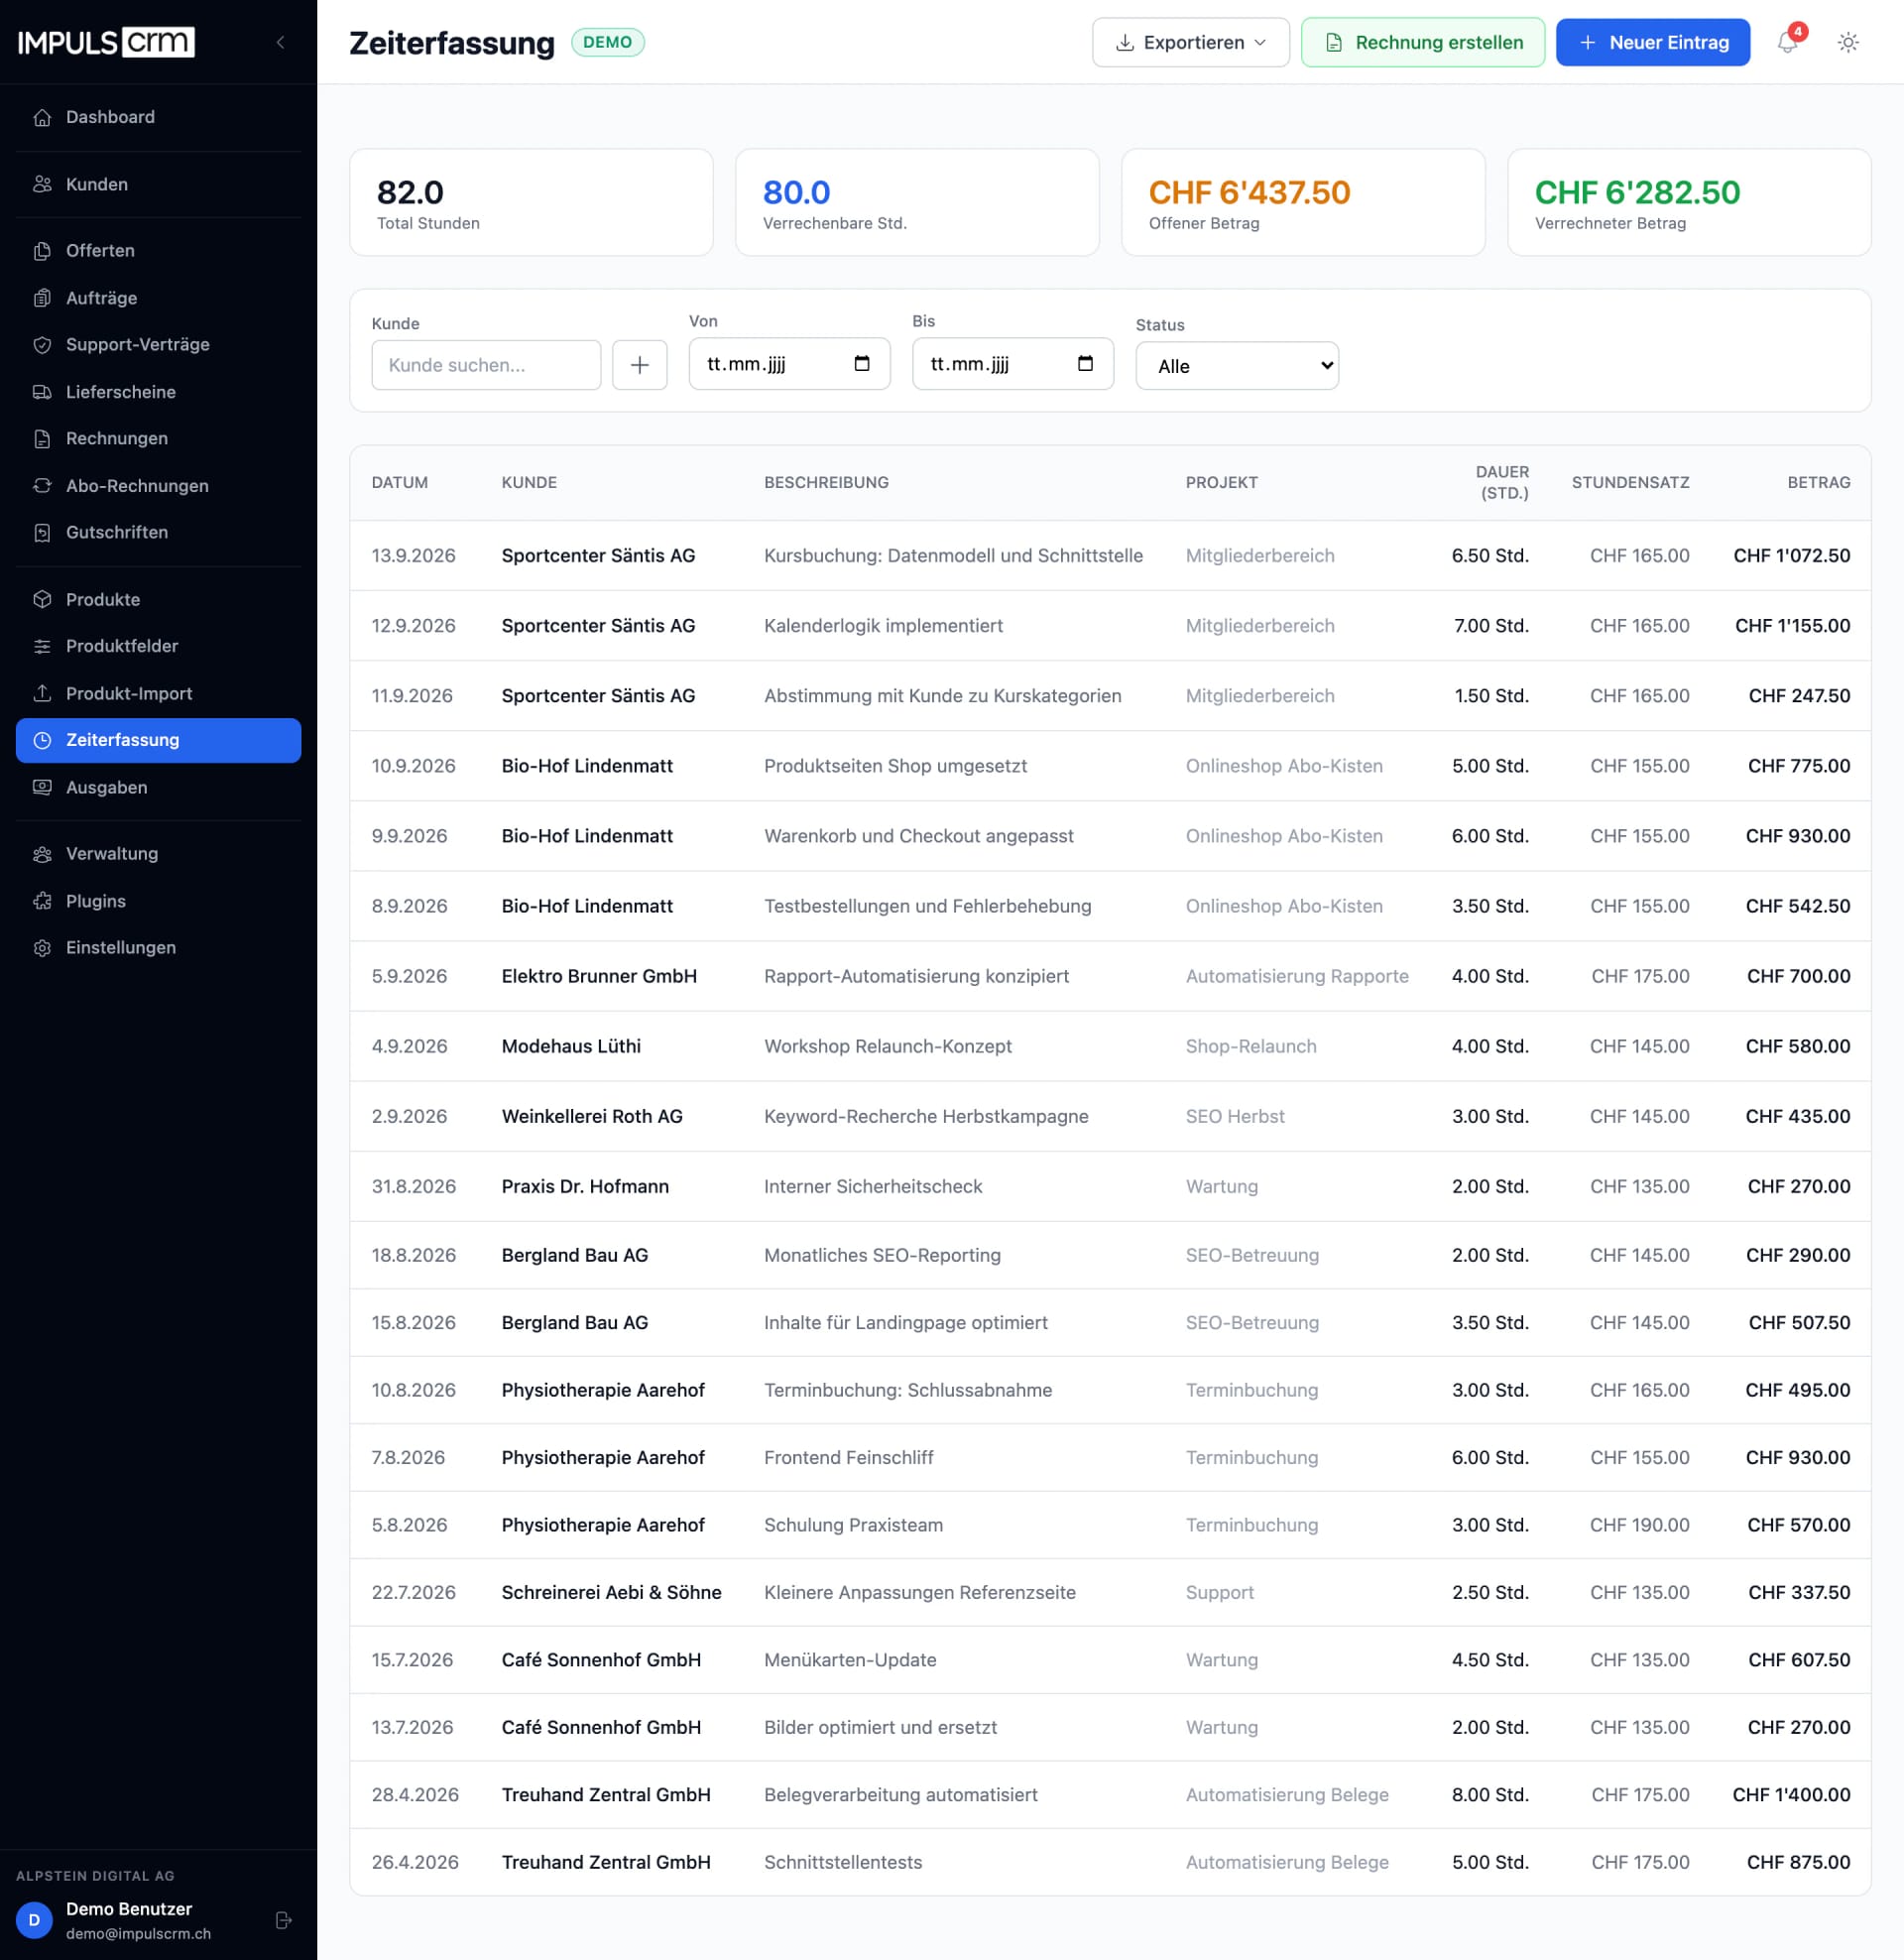1904x1960 pixels.
Task: Open the Plugins page
Action: (158, 901)
